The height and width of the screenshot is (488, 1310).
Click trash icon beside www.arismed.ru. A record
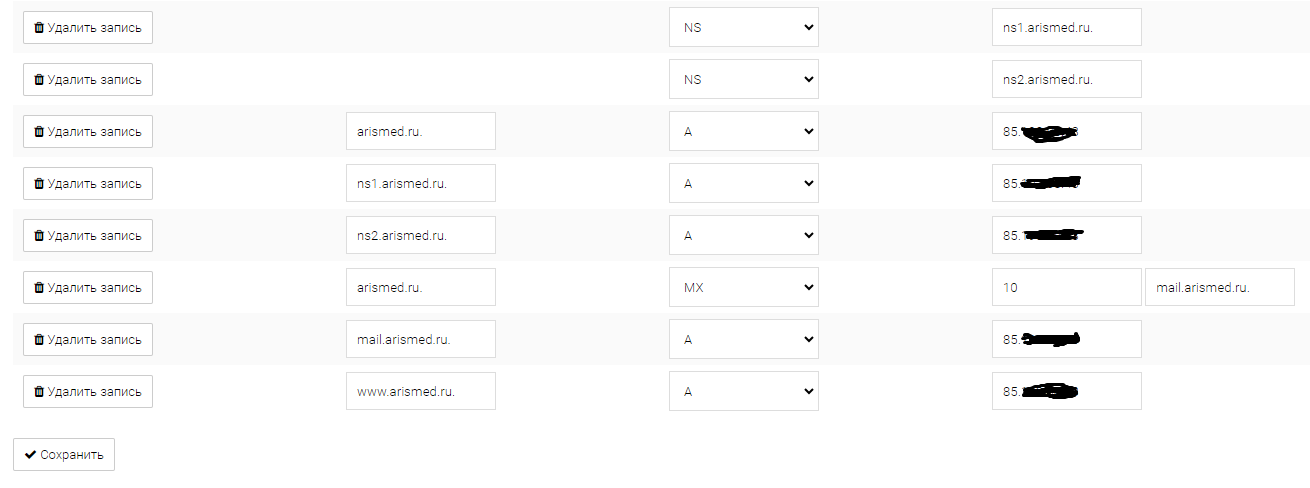pos(39,392)
